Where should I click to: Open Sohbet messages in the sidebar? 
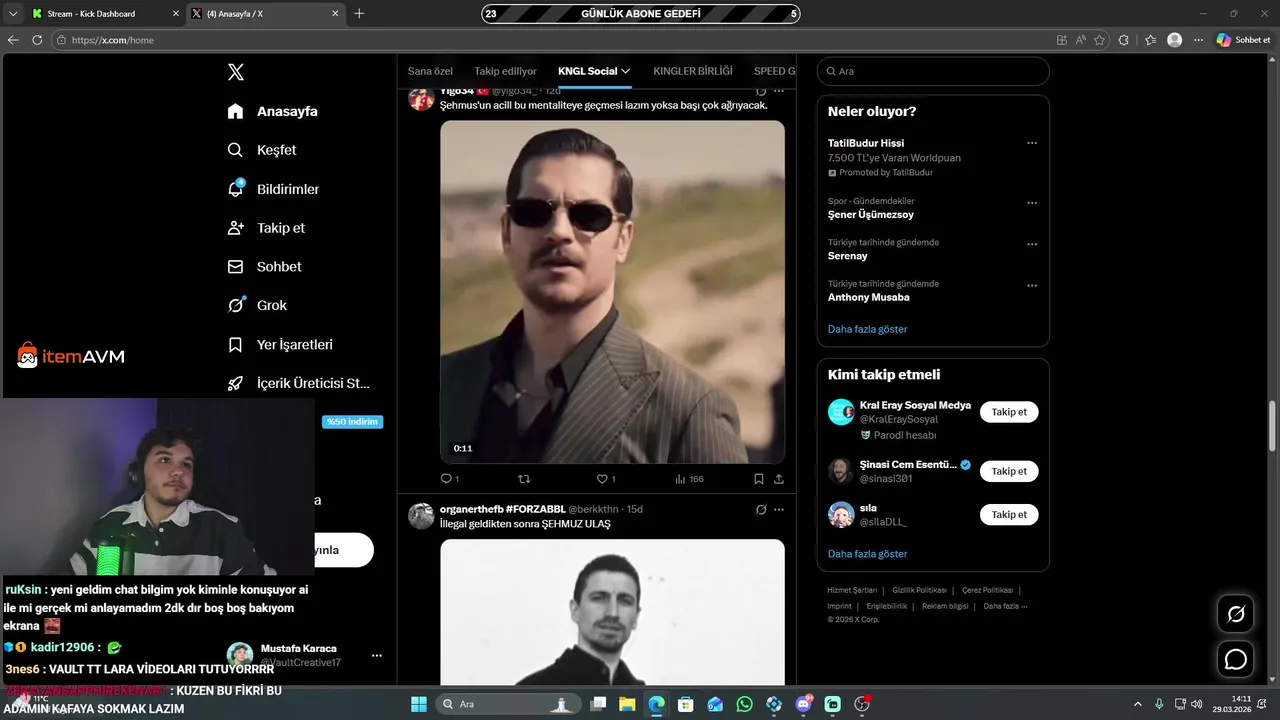click(x=264, y=267)
